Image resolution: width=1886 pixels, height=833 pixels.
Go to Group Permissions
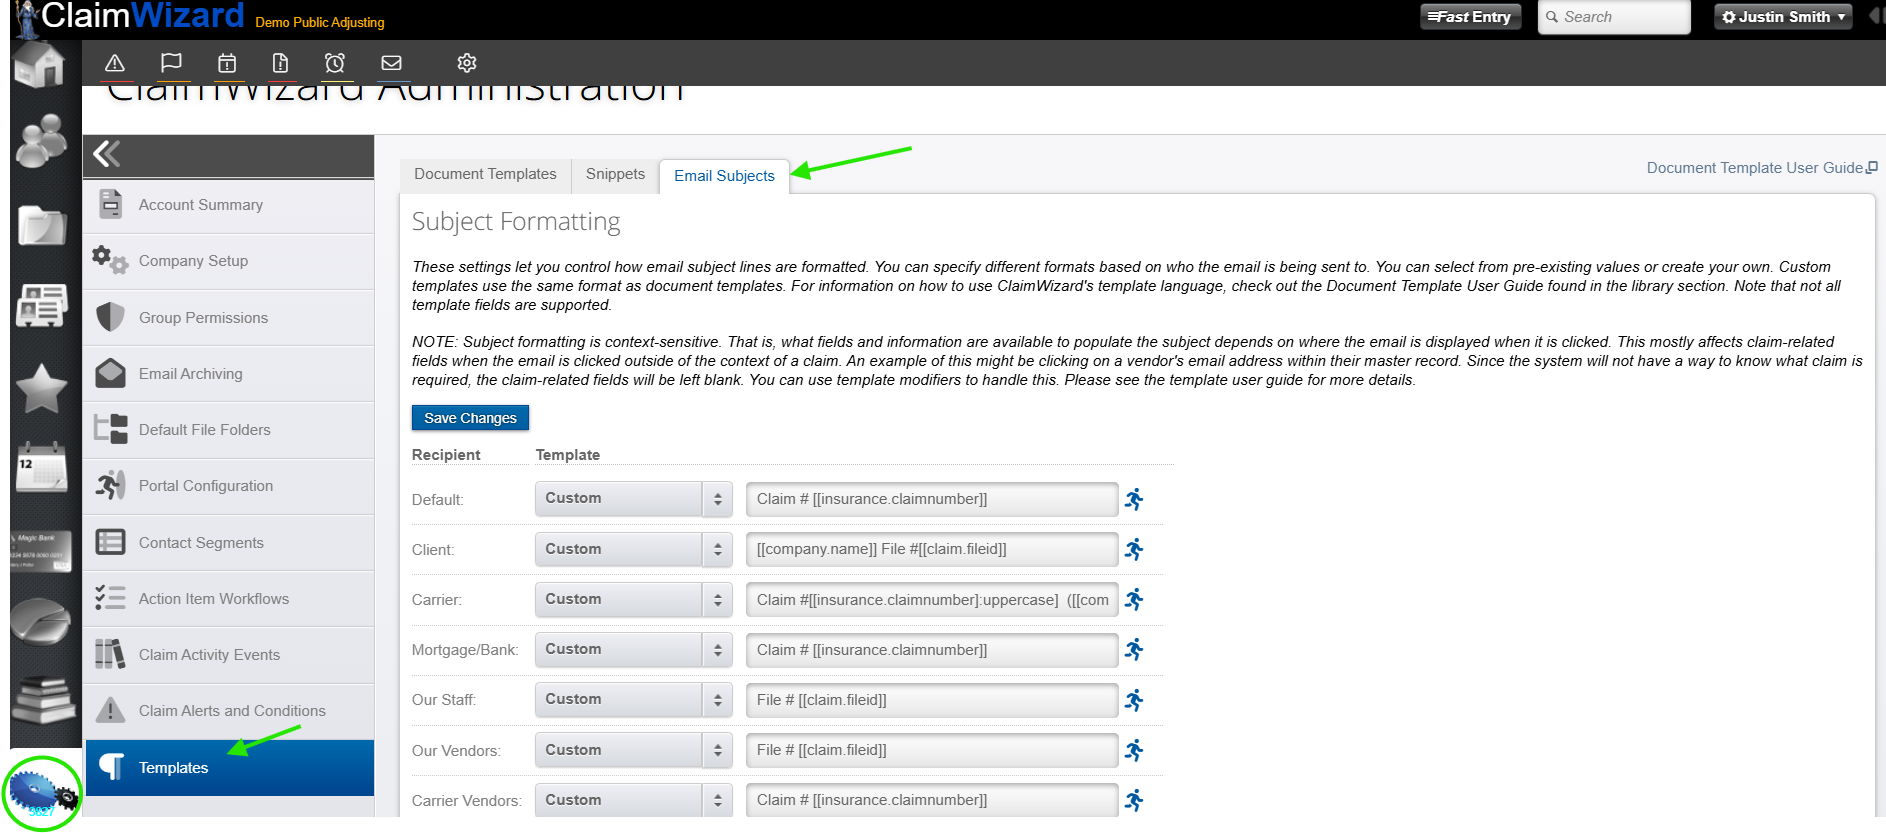coord(229,318)
